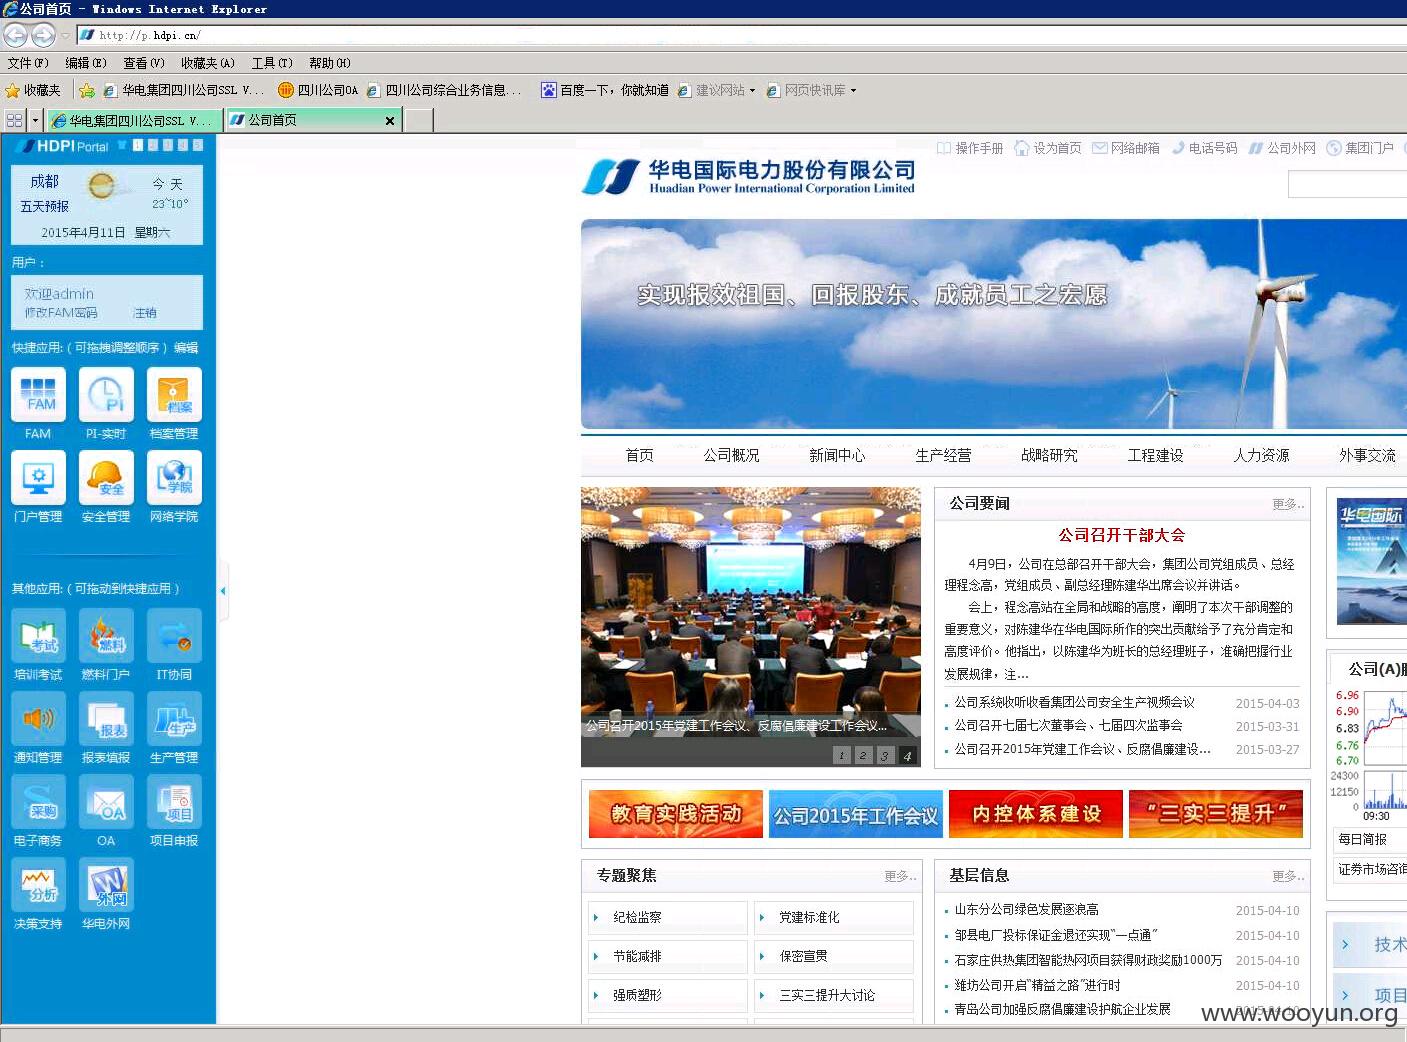Open 内控体系建设 banner
Screen dimensions: 1407x1042
1036,814
